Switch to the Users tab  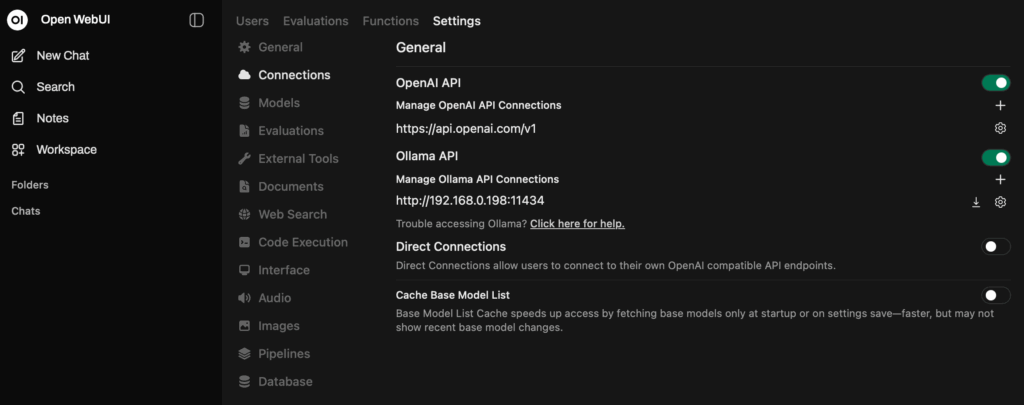[252, 21]
